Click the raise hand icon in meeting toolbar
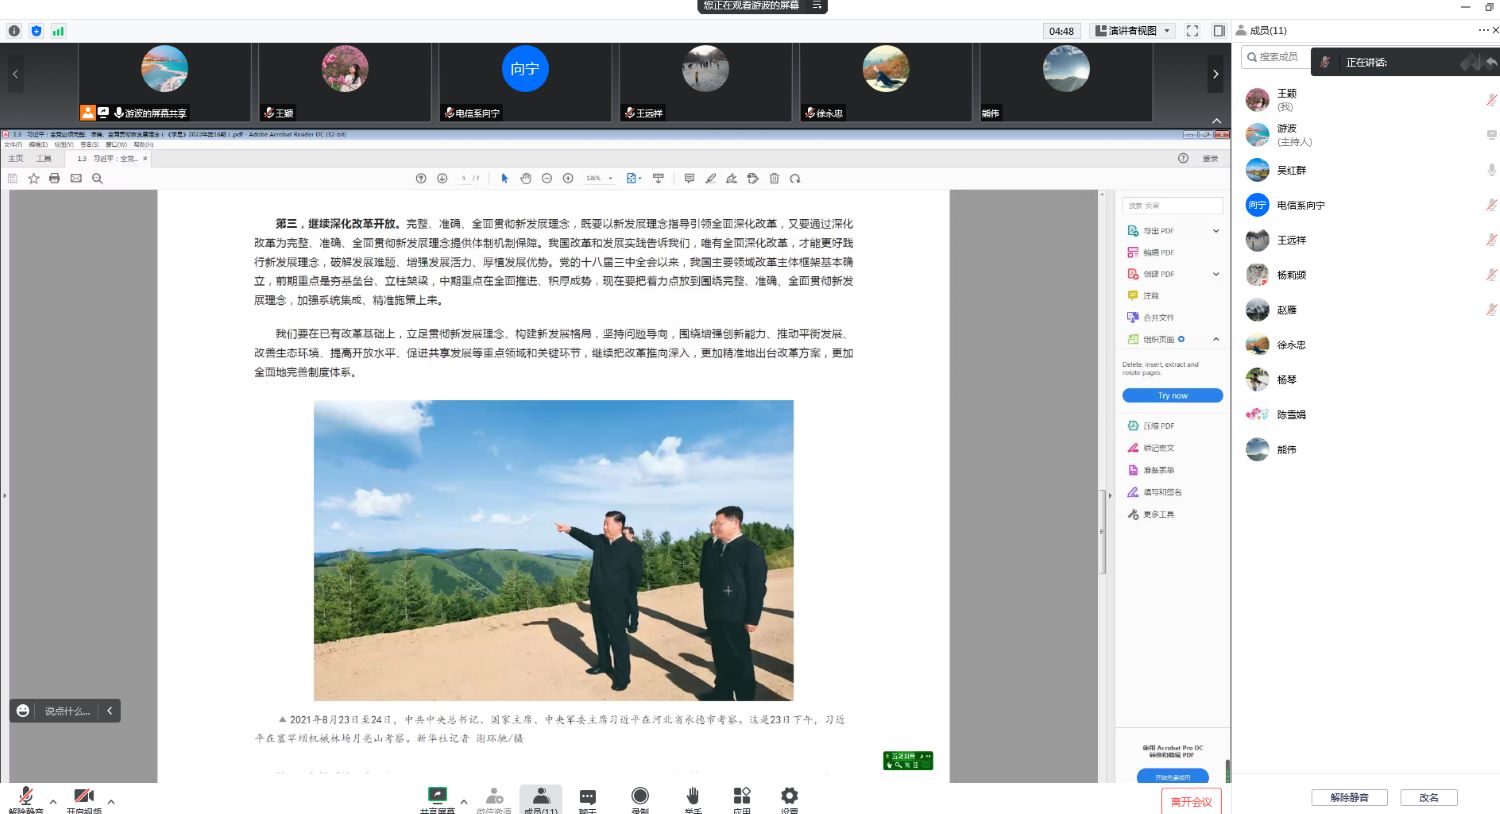Screen dimensions: 1500x814 (692, 796)
